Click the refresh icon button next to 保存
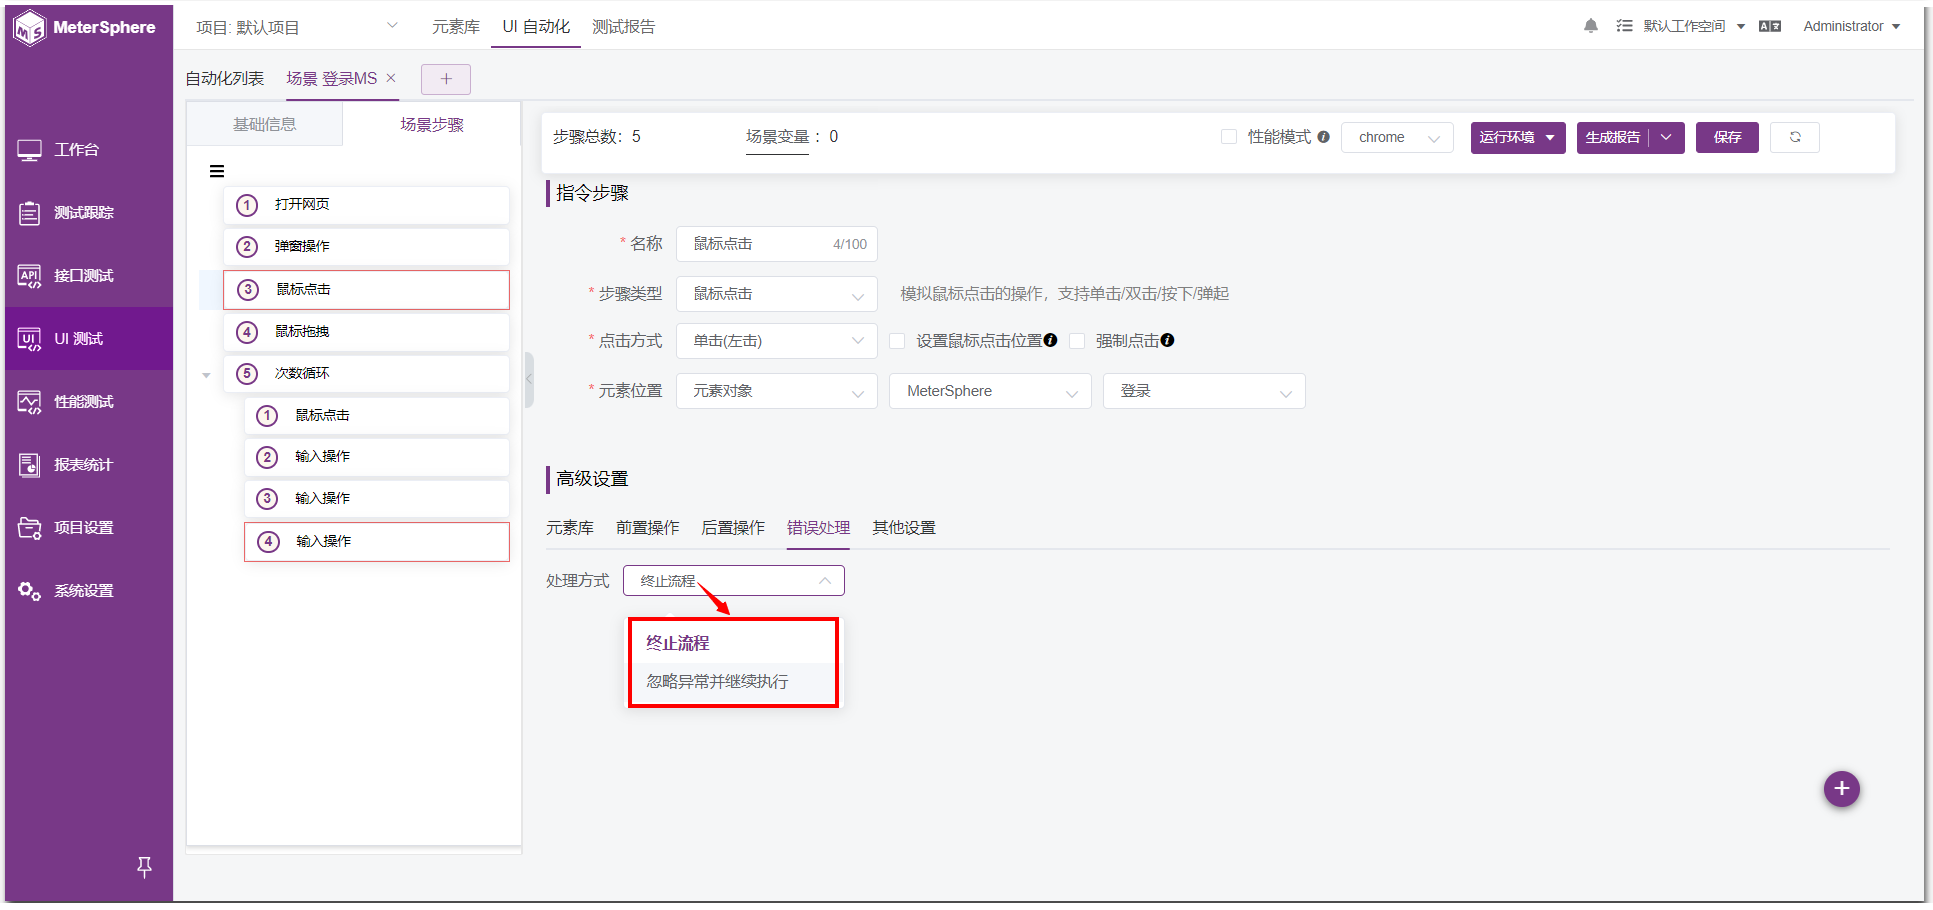 pyautogui.click(x=1795, y=137)
